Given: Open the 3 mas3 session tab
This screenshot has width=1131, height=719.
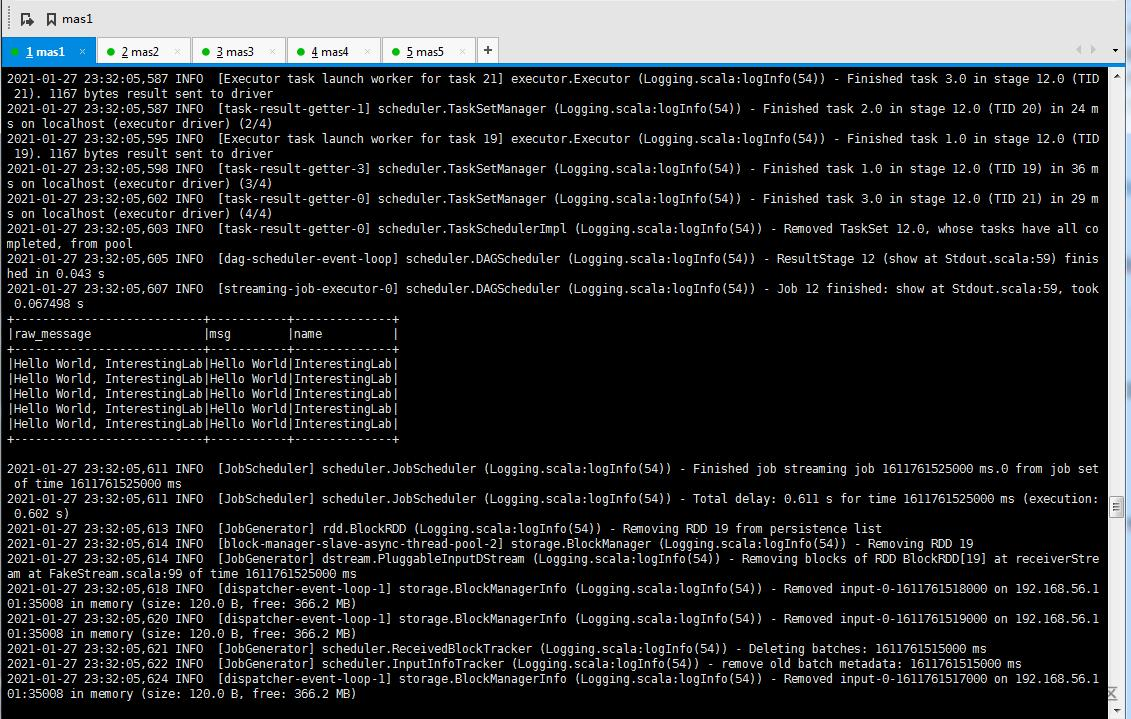Looking at the screenshot, I should pos(239,51).
